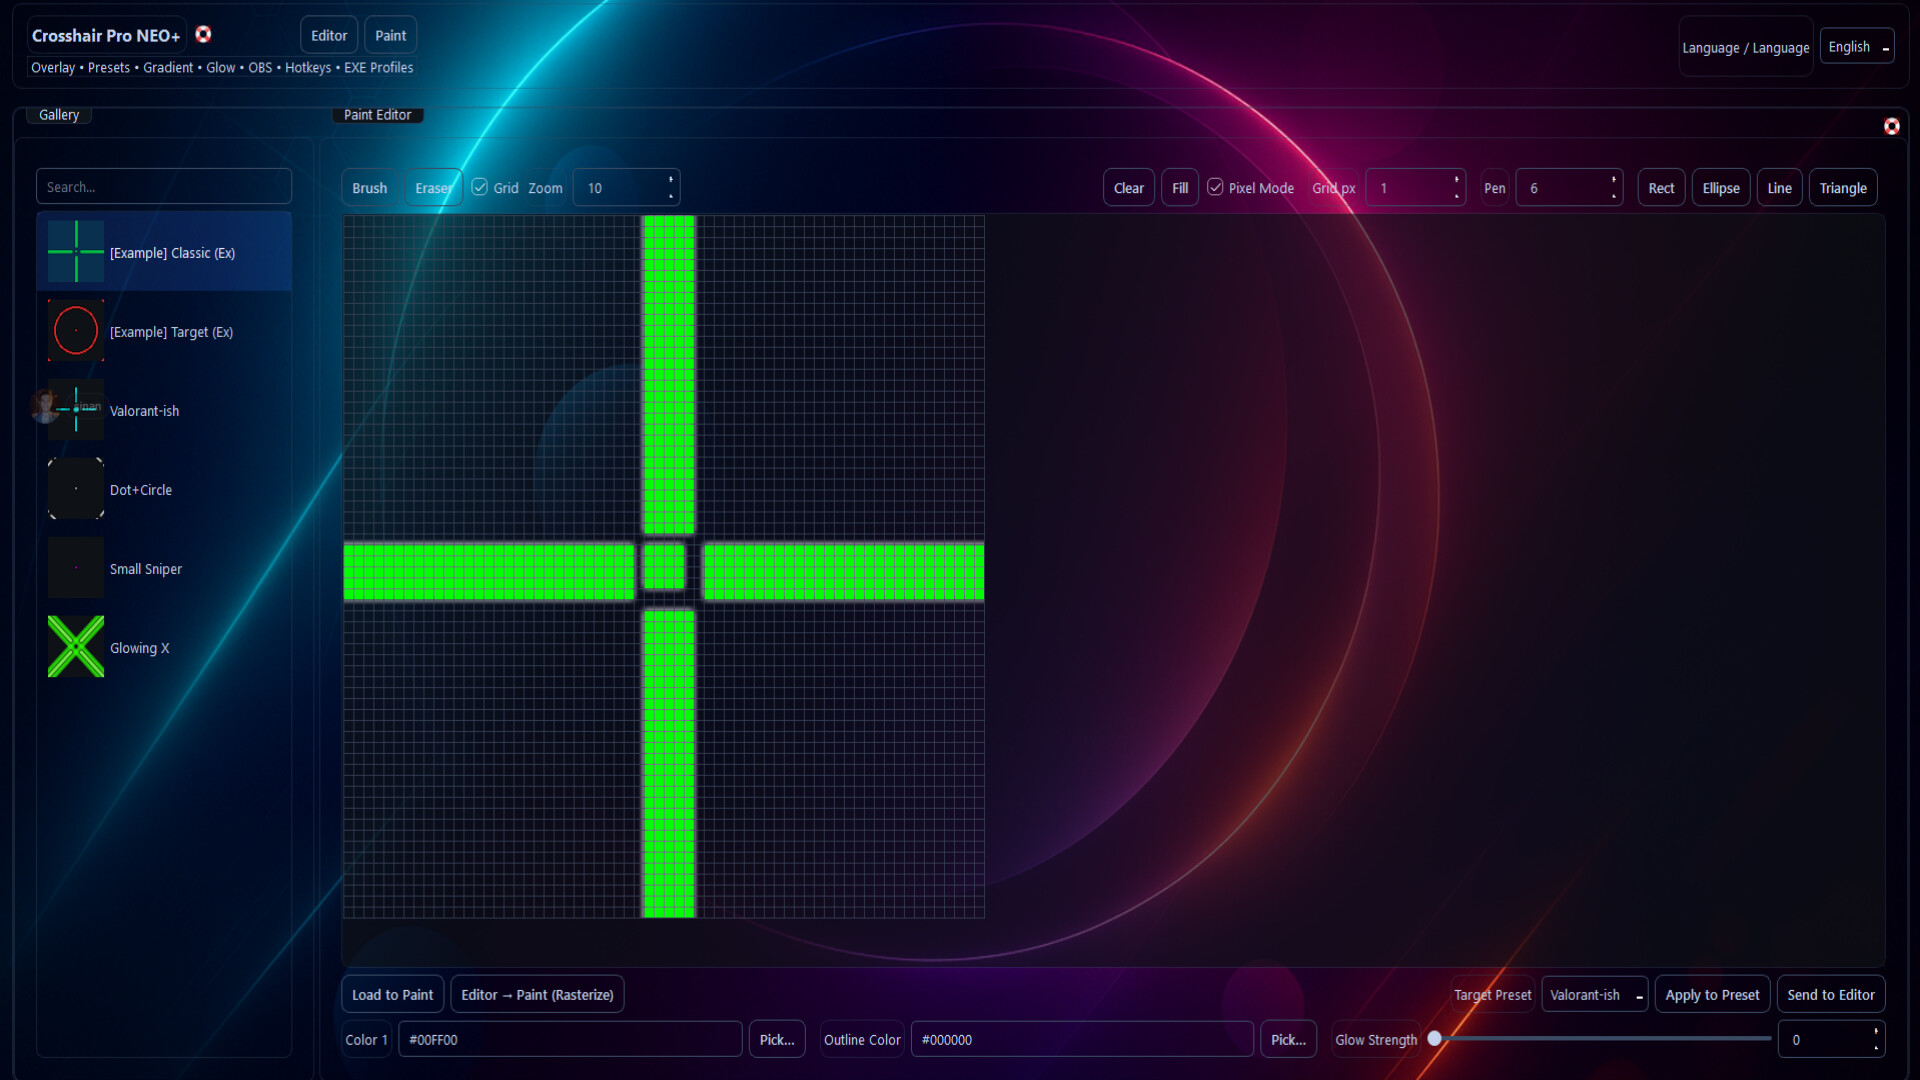Open the [Example] Target preset icon

[x=75, y=330]
